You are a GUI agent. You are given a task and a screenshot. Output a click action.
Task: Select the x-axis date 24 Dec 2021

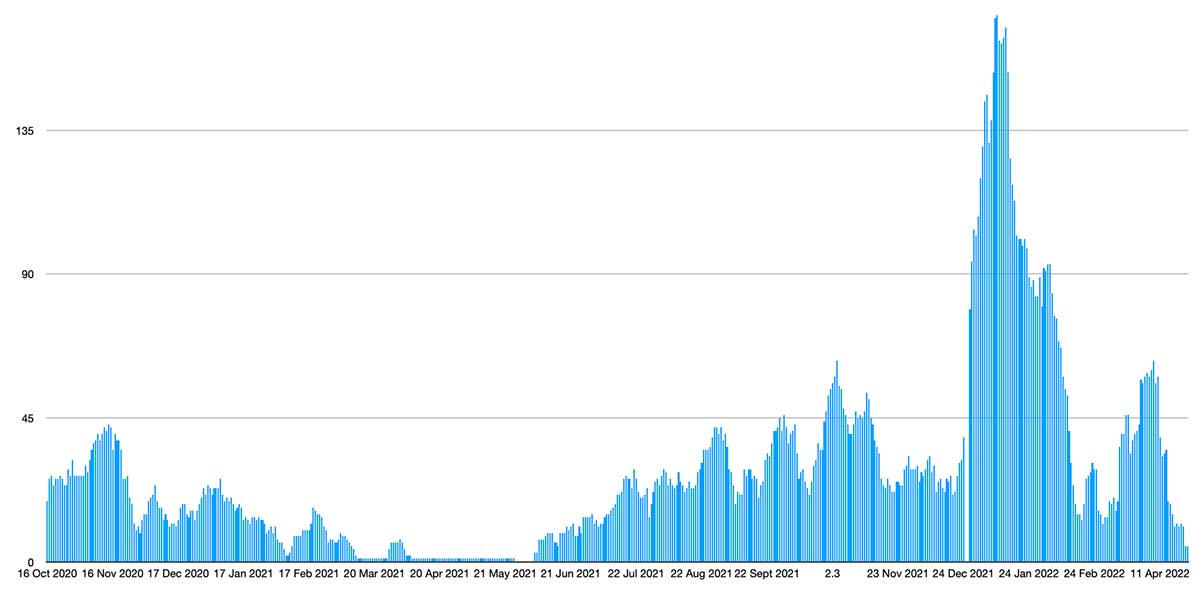(963, 574)
